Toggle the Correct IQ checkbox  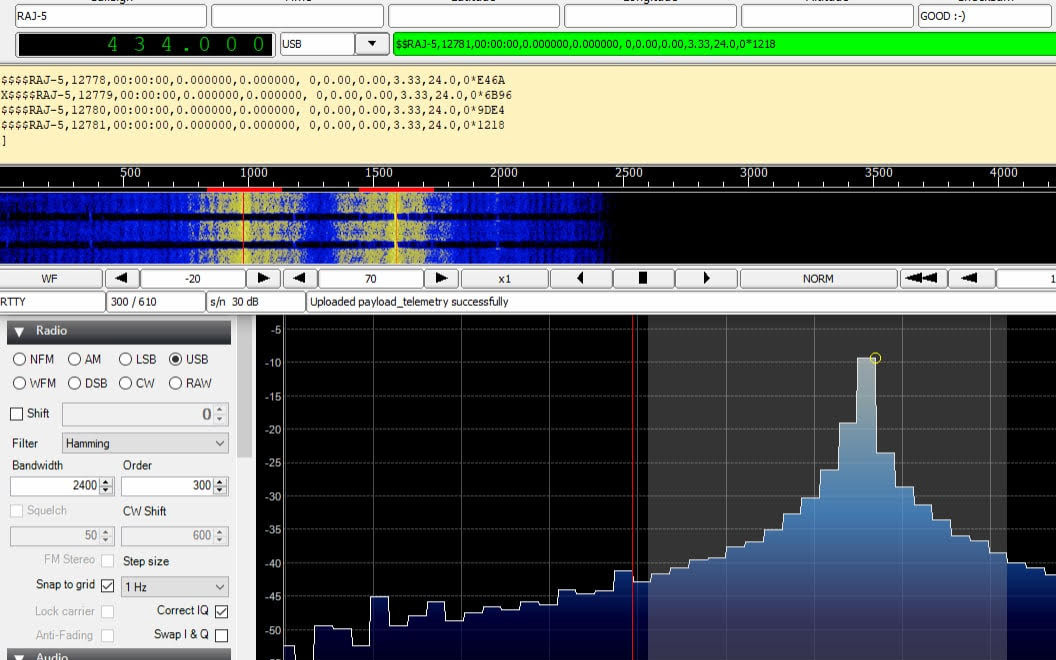(x=221, y=612)
